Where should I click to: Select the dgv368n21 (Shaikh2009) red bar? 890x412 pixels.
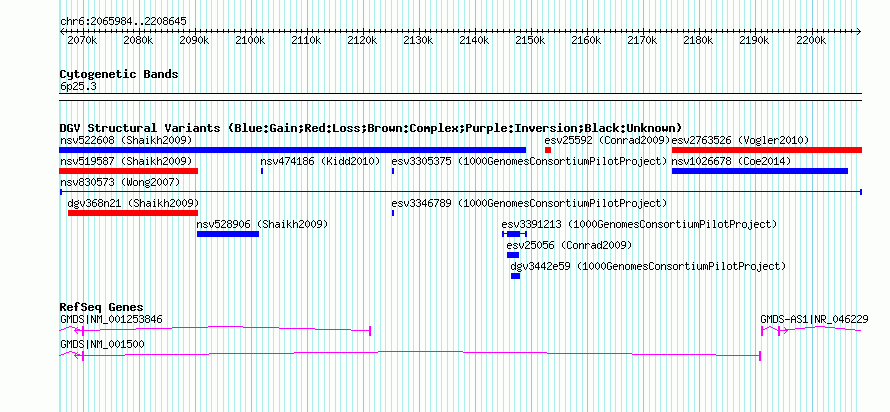(x=133, y=213)
